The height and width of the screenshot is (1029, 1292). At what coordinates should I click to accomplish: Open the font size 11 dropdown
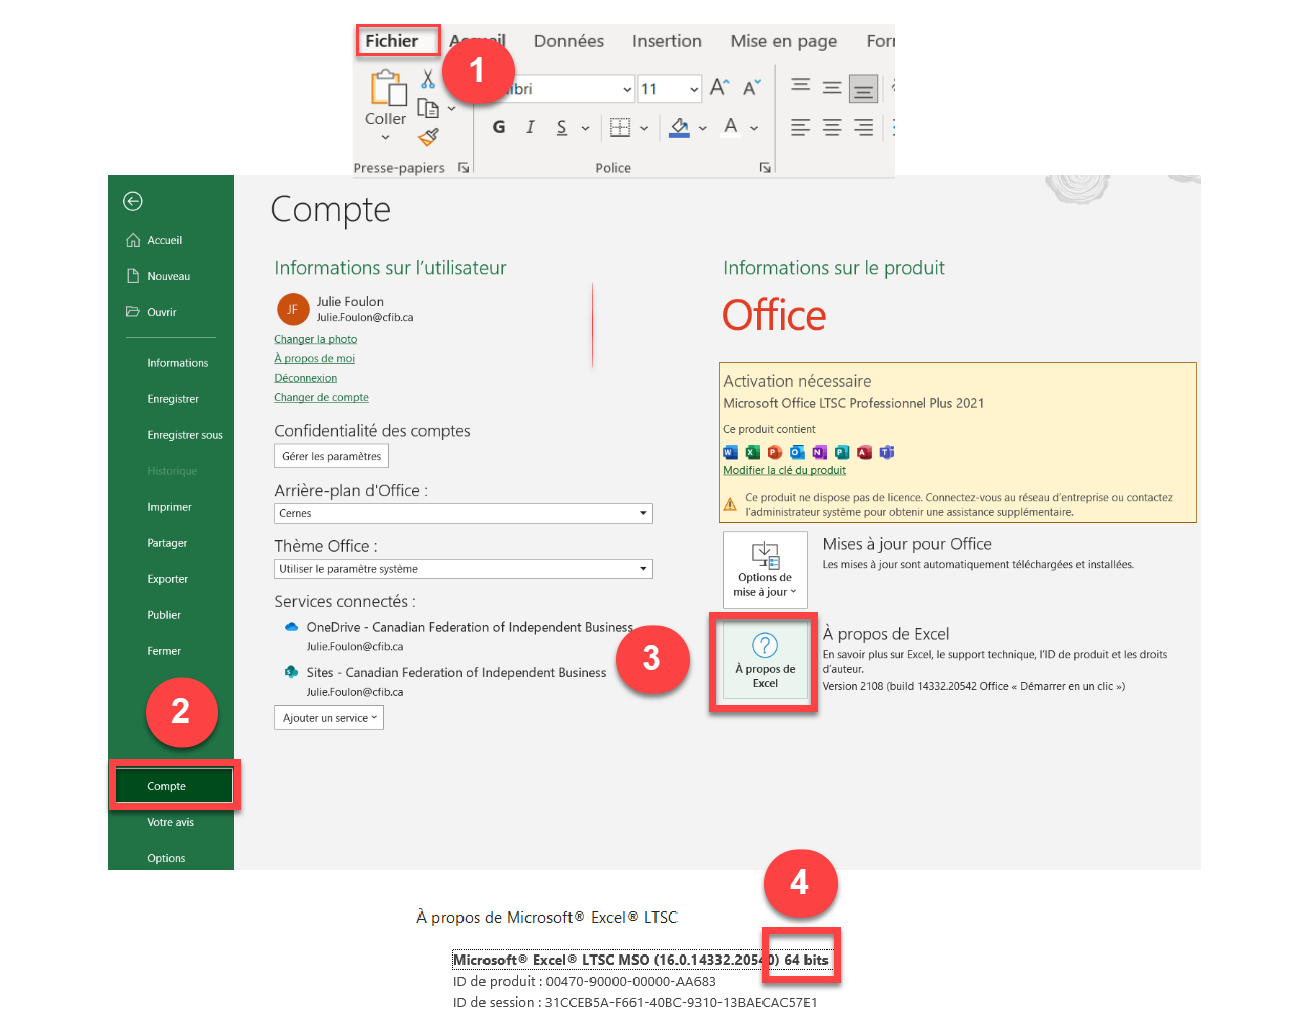(694, 89)
